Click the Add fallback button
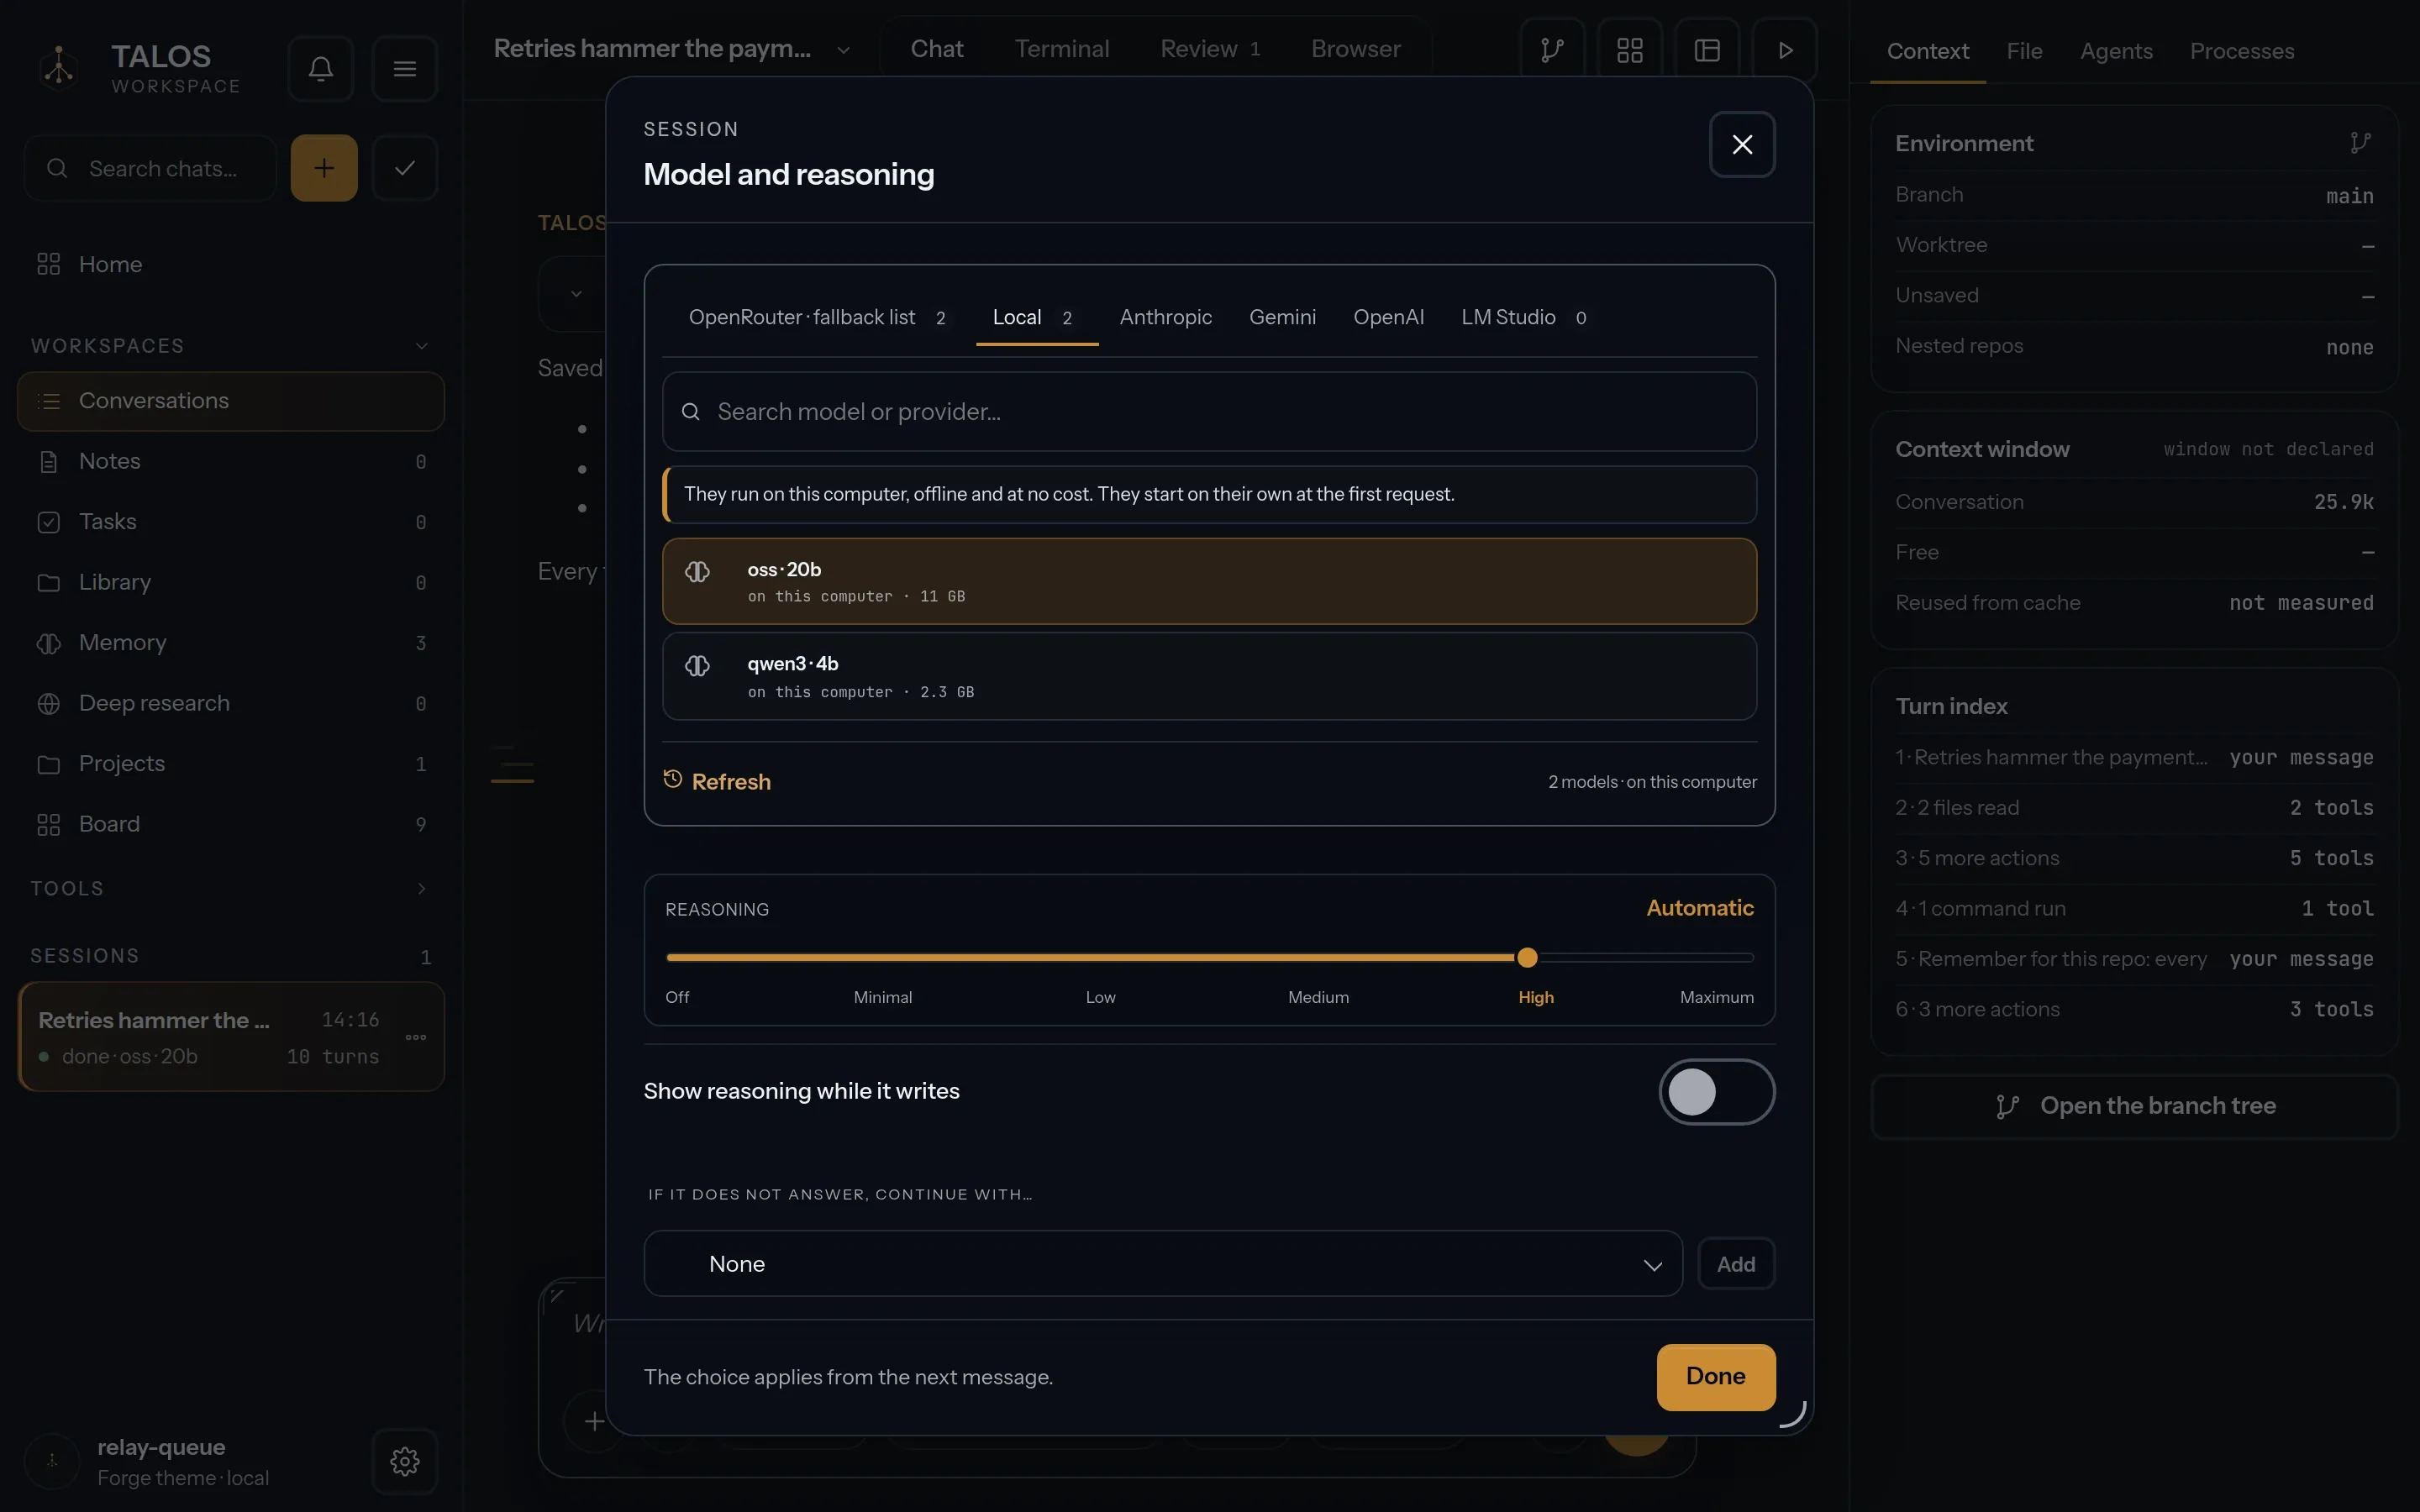 [x=1736, y=1263]
